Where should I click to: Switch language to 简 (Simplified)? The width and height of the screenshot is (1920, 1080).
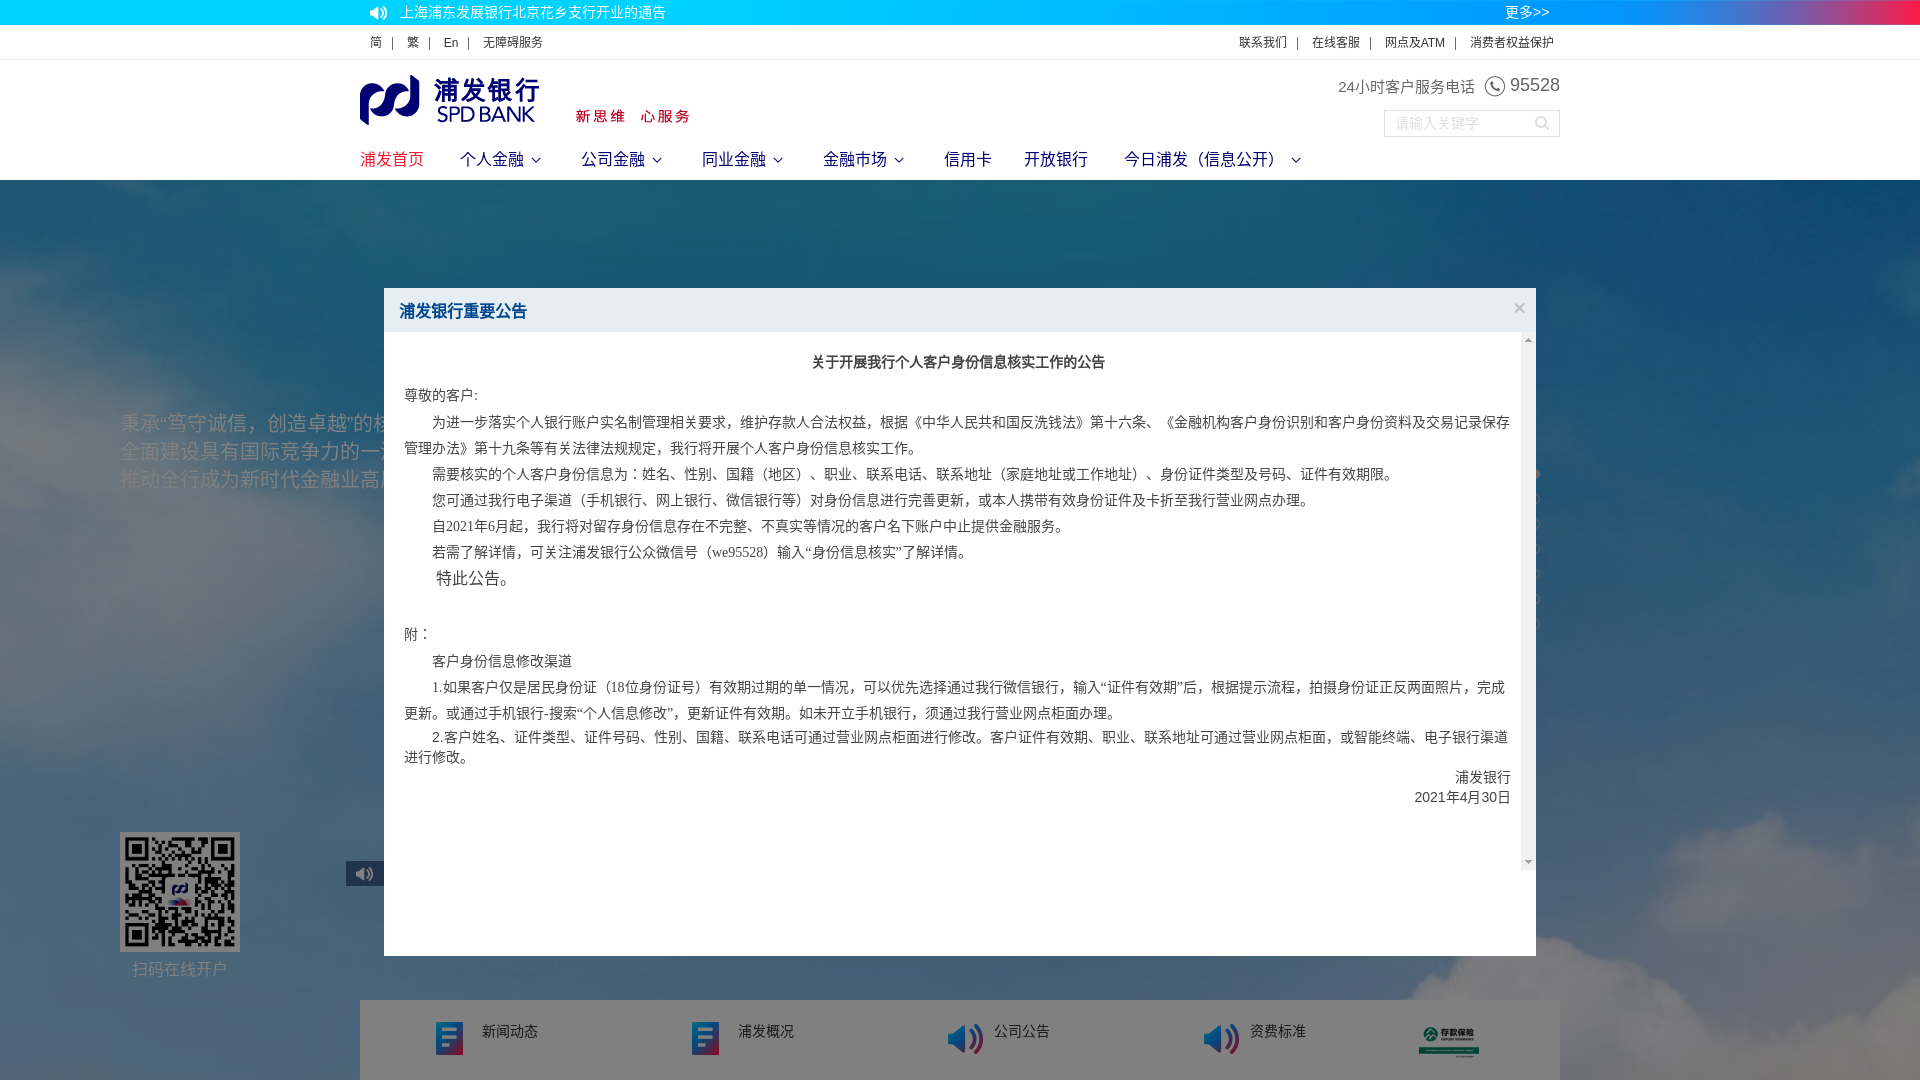pyautogui.click(x=376, y=43)
